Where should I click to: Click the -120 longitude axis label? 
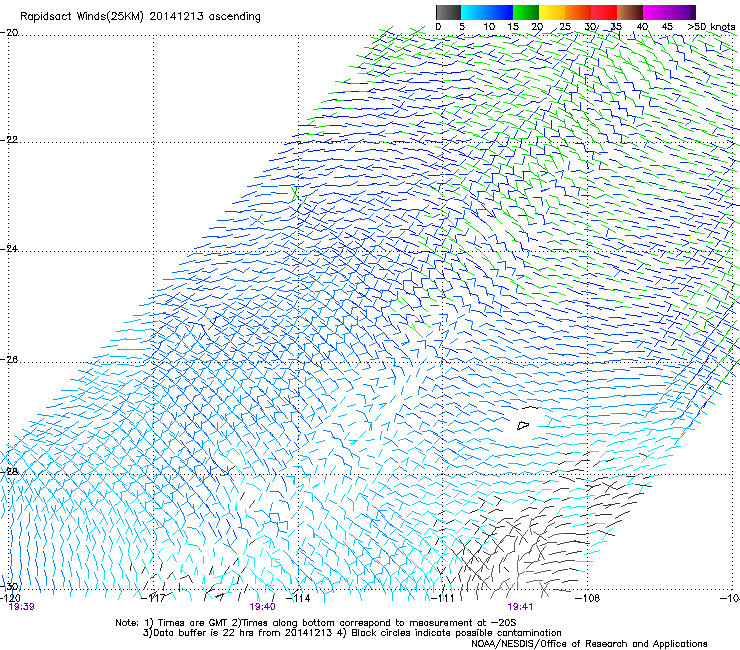point(10,598)
